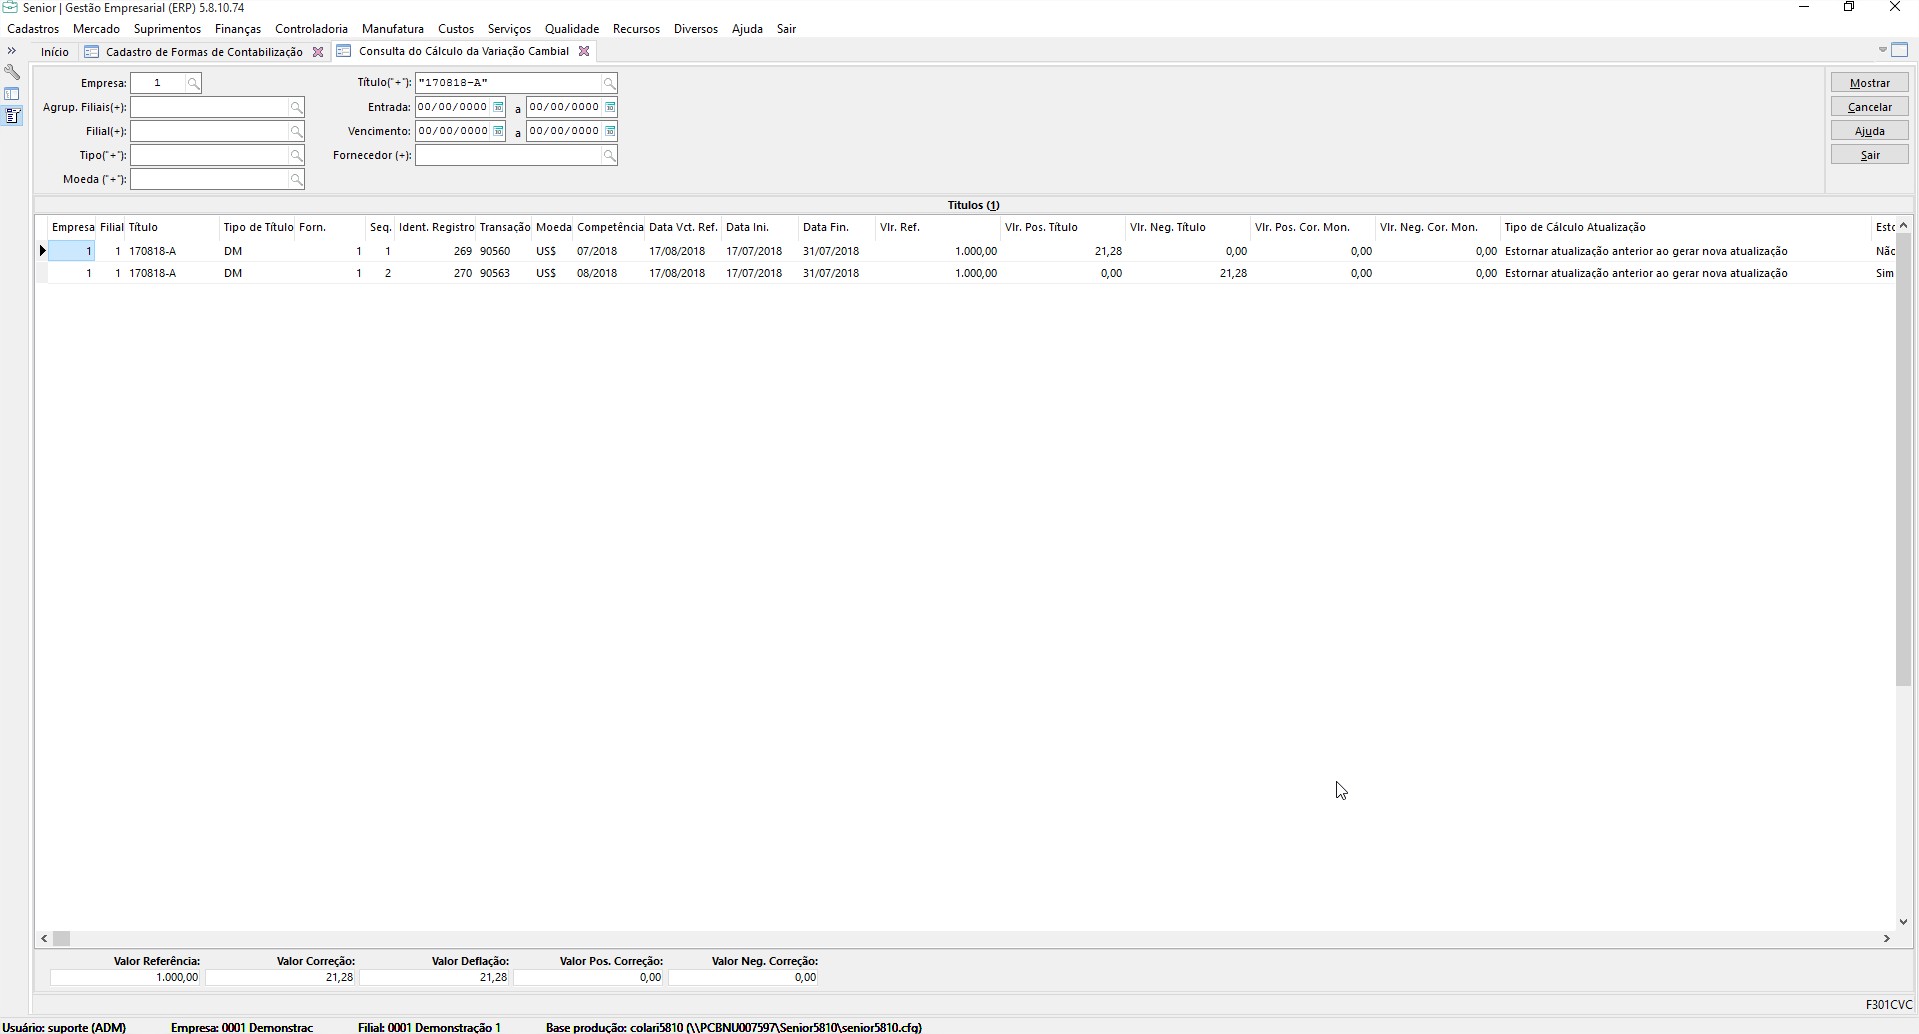This screenshot has height=1034, width=1919.
Task: Click the Mostrar button
Action: point(1869,83)
